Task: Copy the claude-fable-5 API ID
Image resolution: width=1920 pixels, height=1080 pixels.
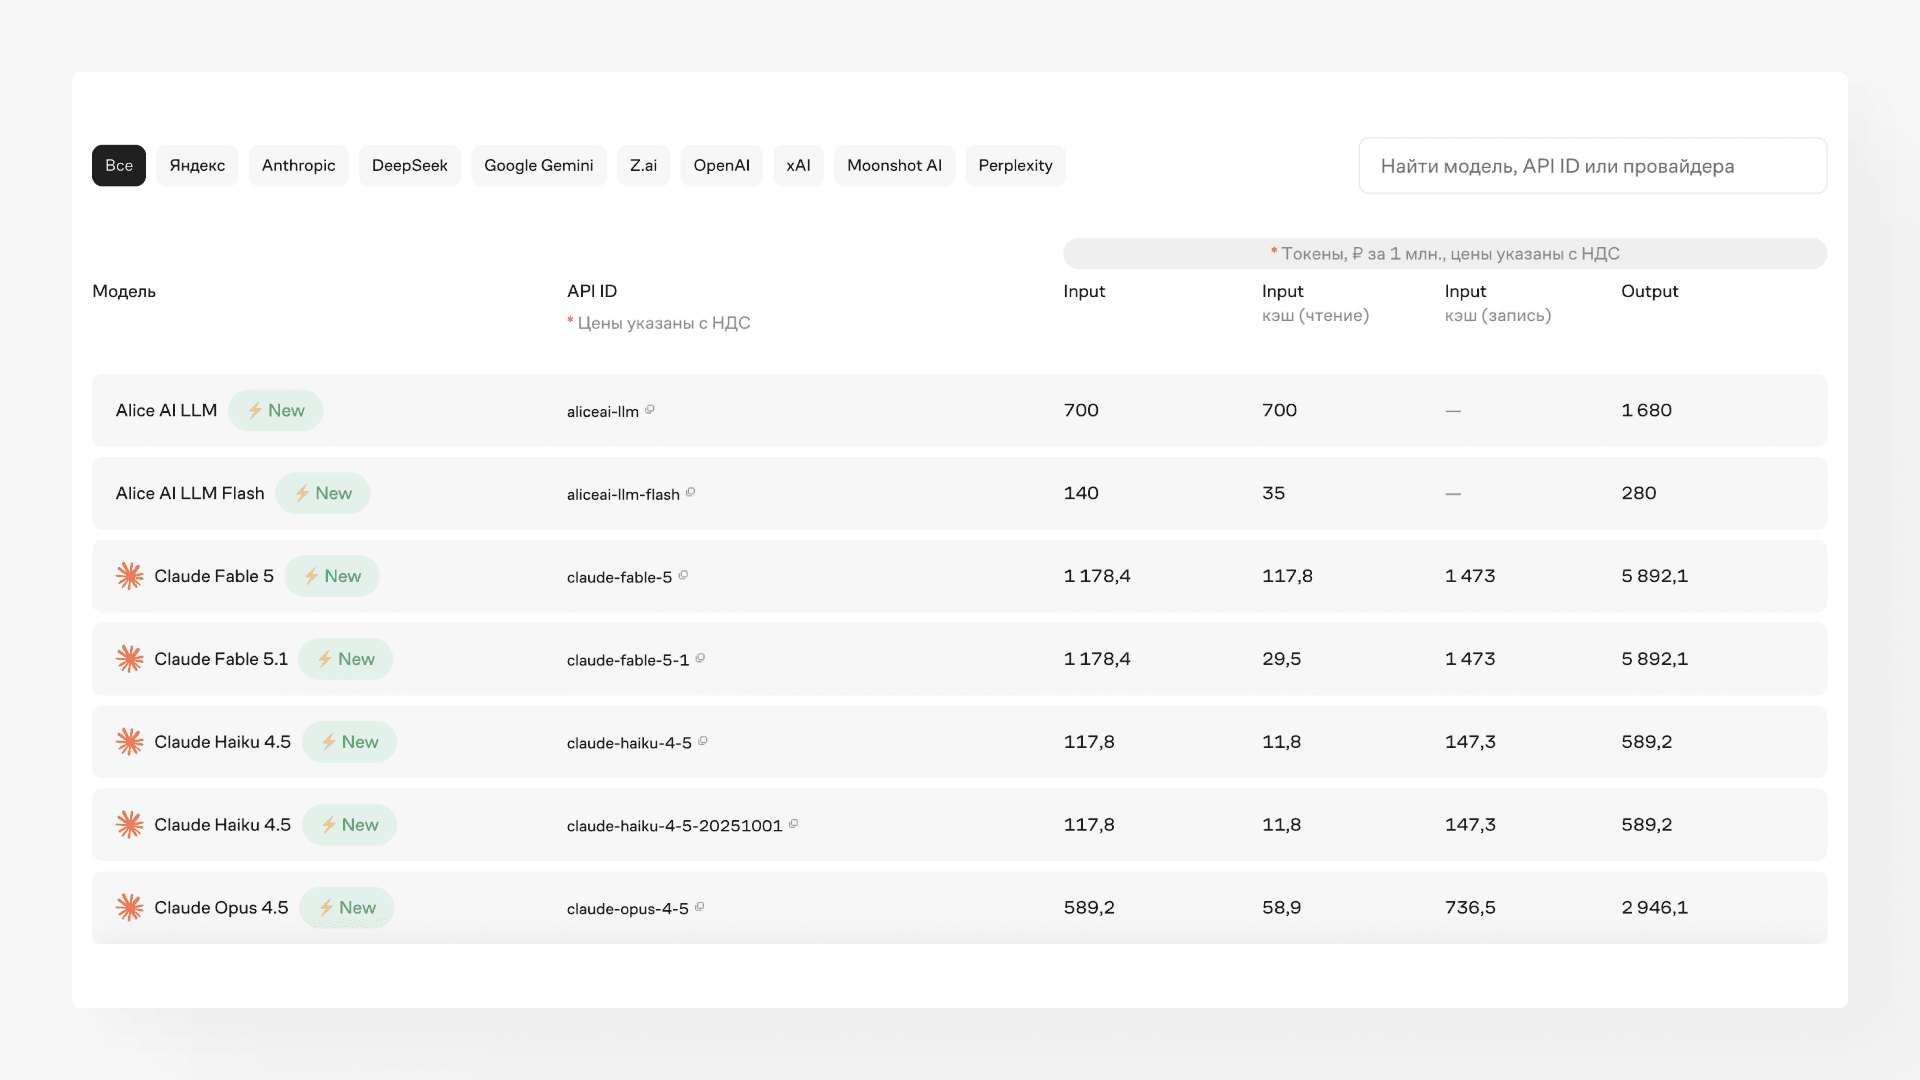Action: [684, 576]
